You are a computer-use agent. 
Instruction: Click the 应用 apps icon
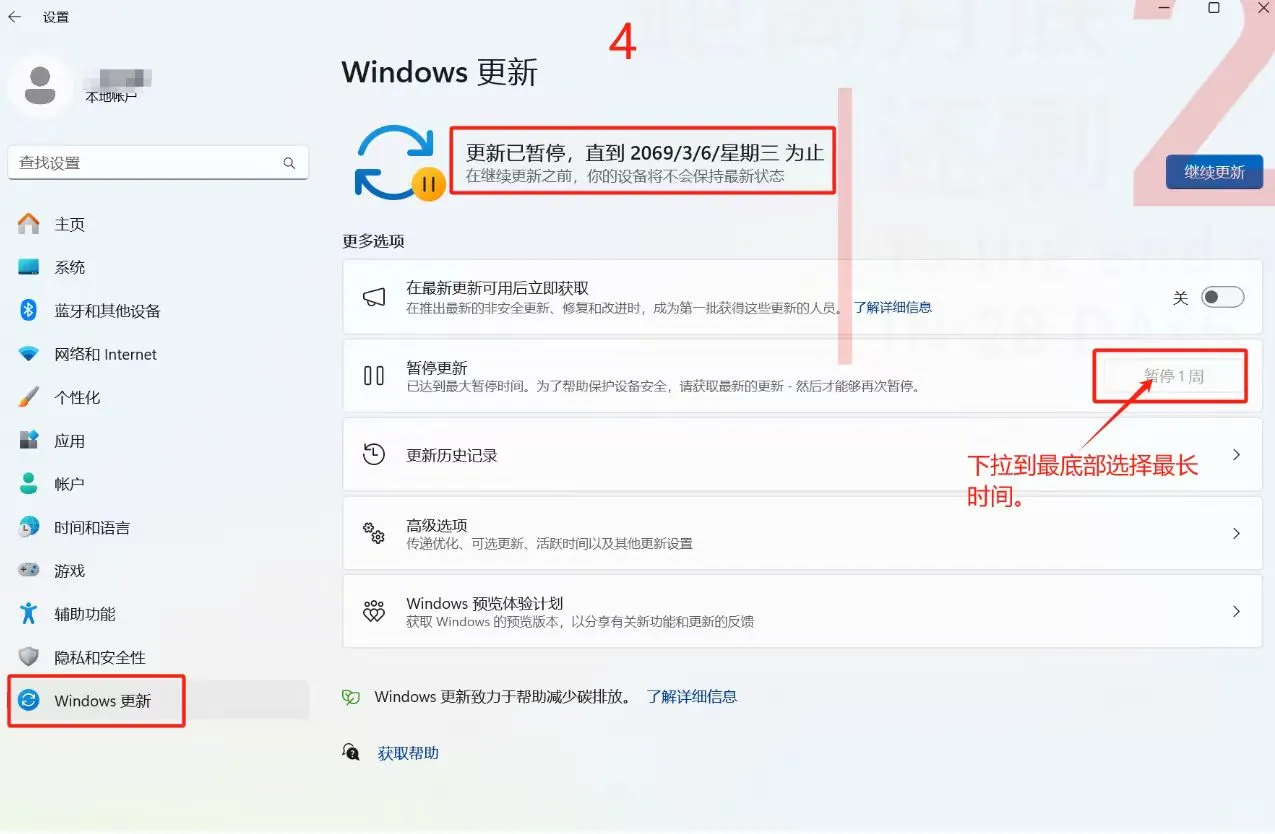(x=29, y=440)
